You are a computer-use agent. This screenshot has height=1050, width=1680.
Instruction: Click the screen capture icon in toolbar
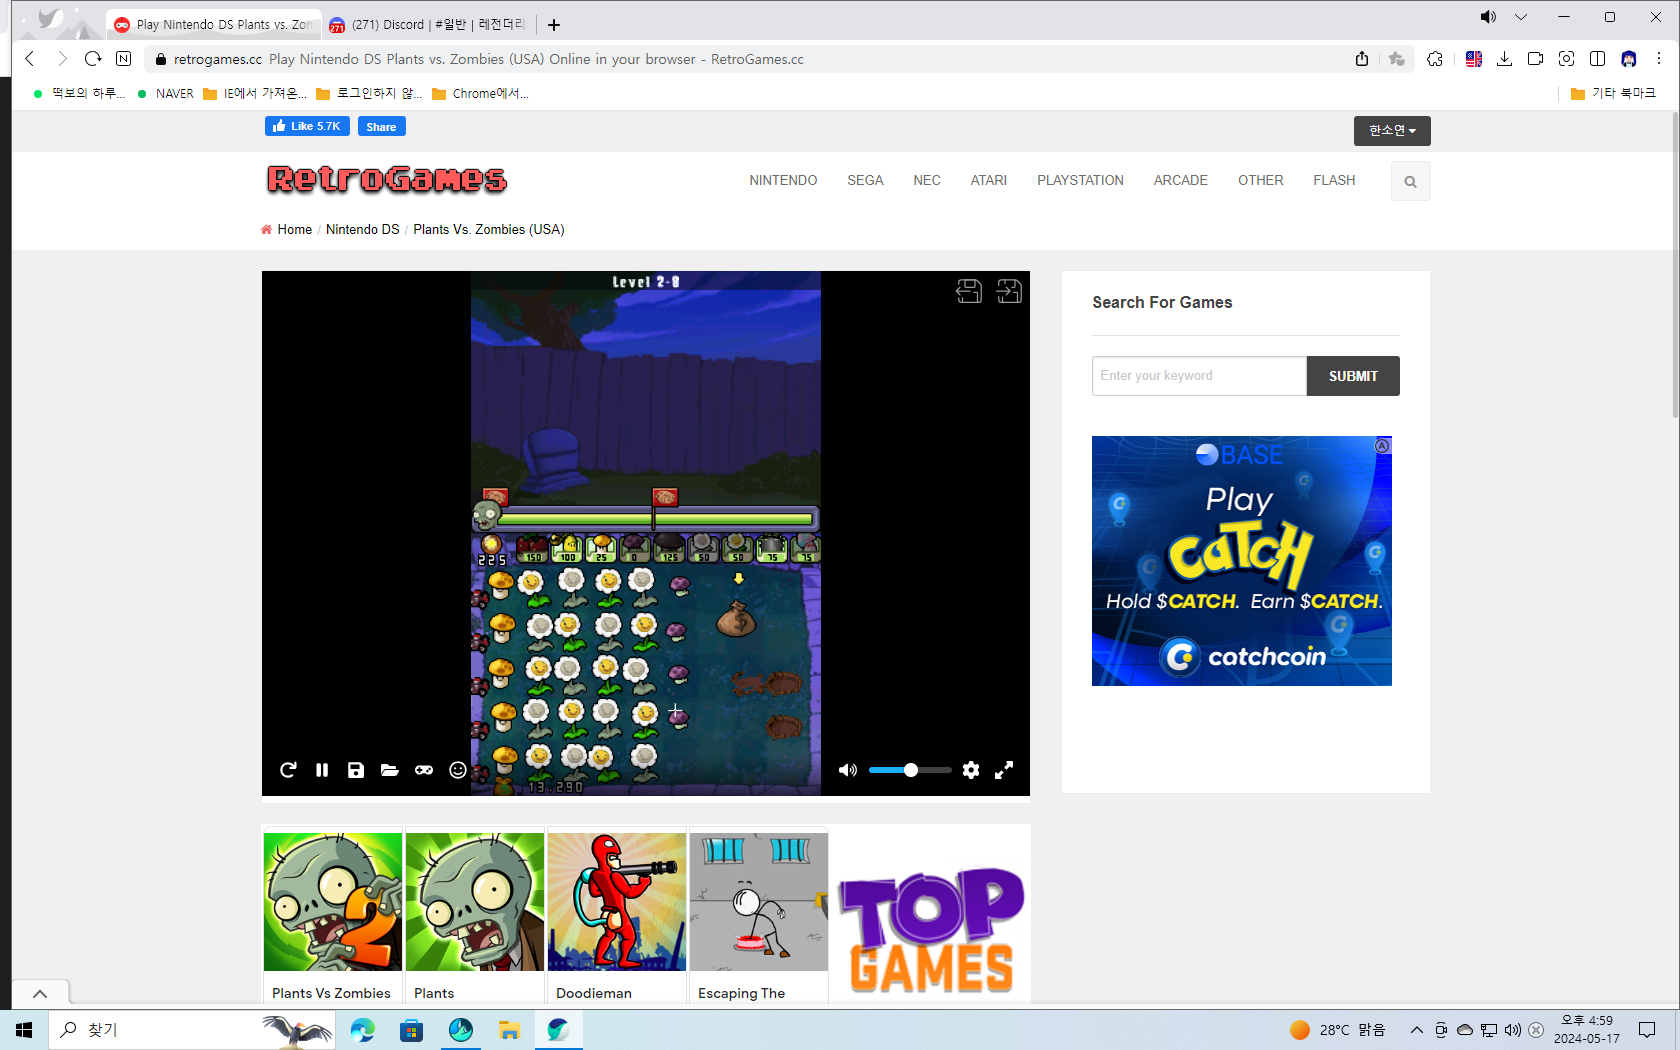click(1566, 59)
